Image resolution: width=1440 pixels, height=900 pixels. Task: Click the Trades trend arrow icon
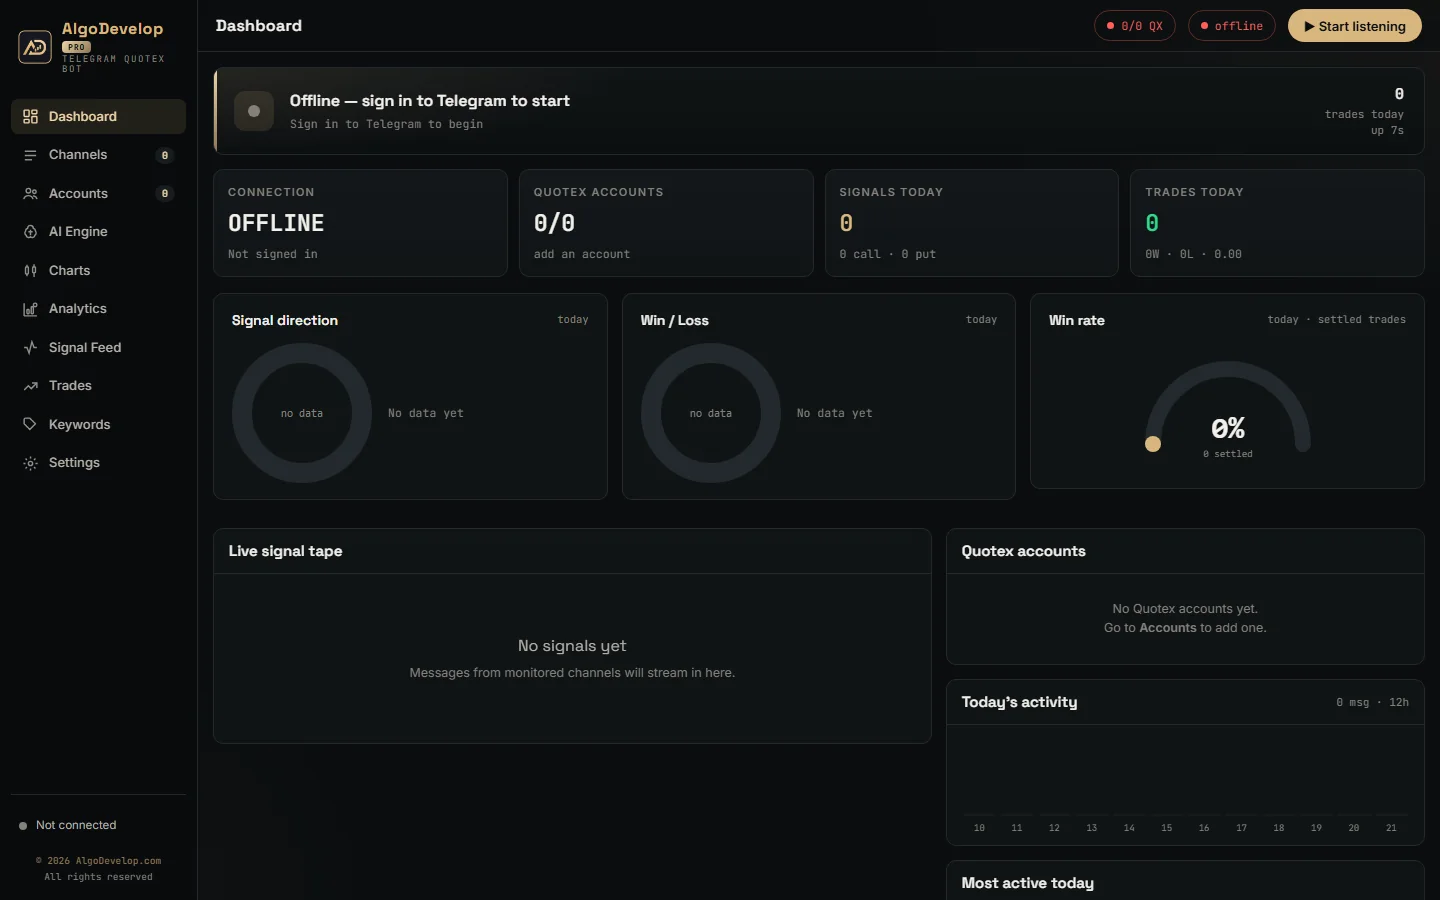pos(30,386)
